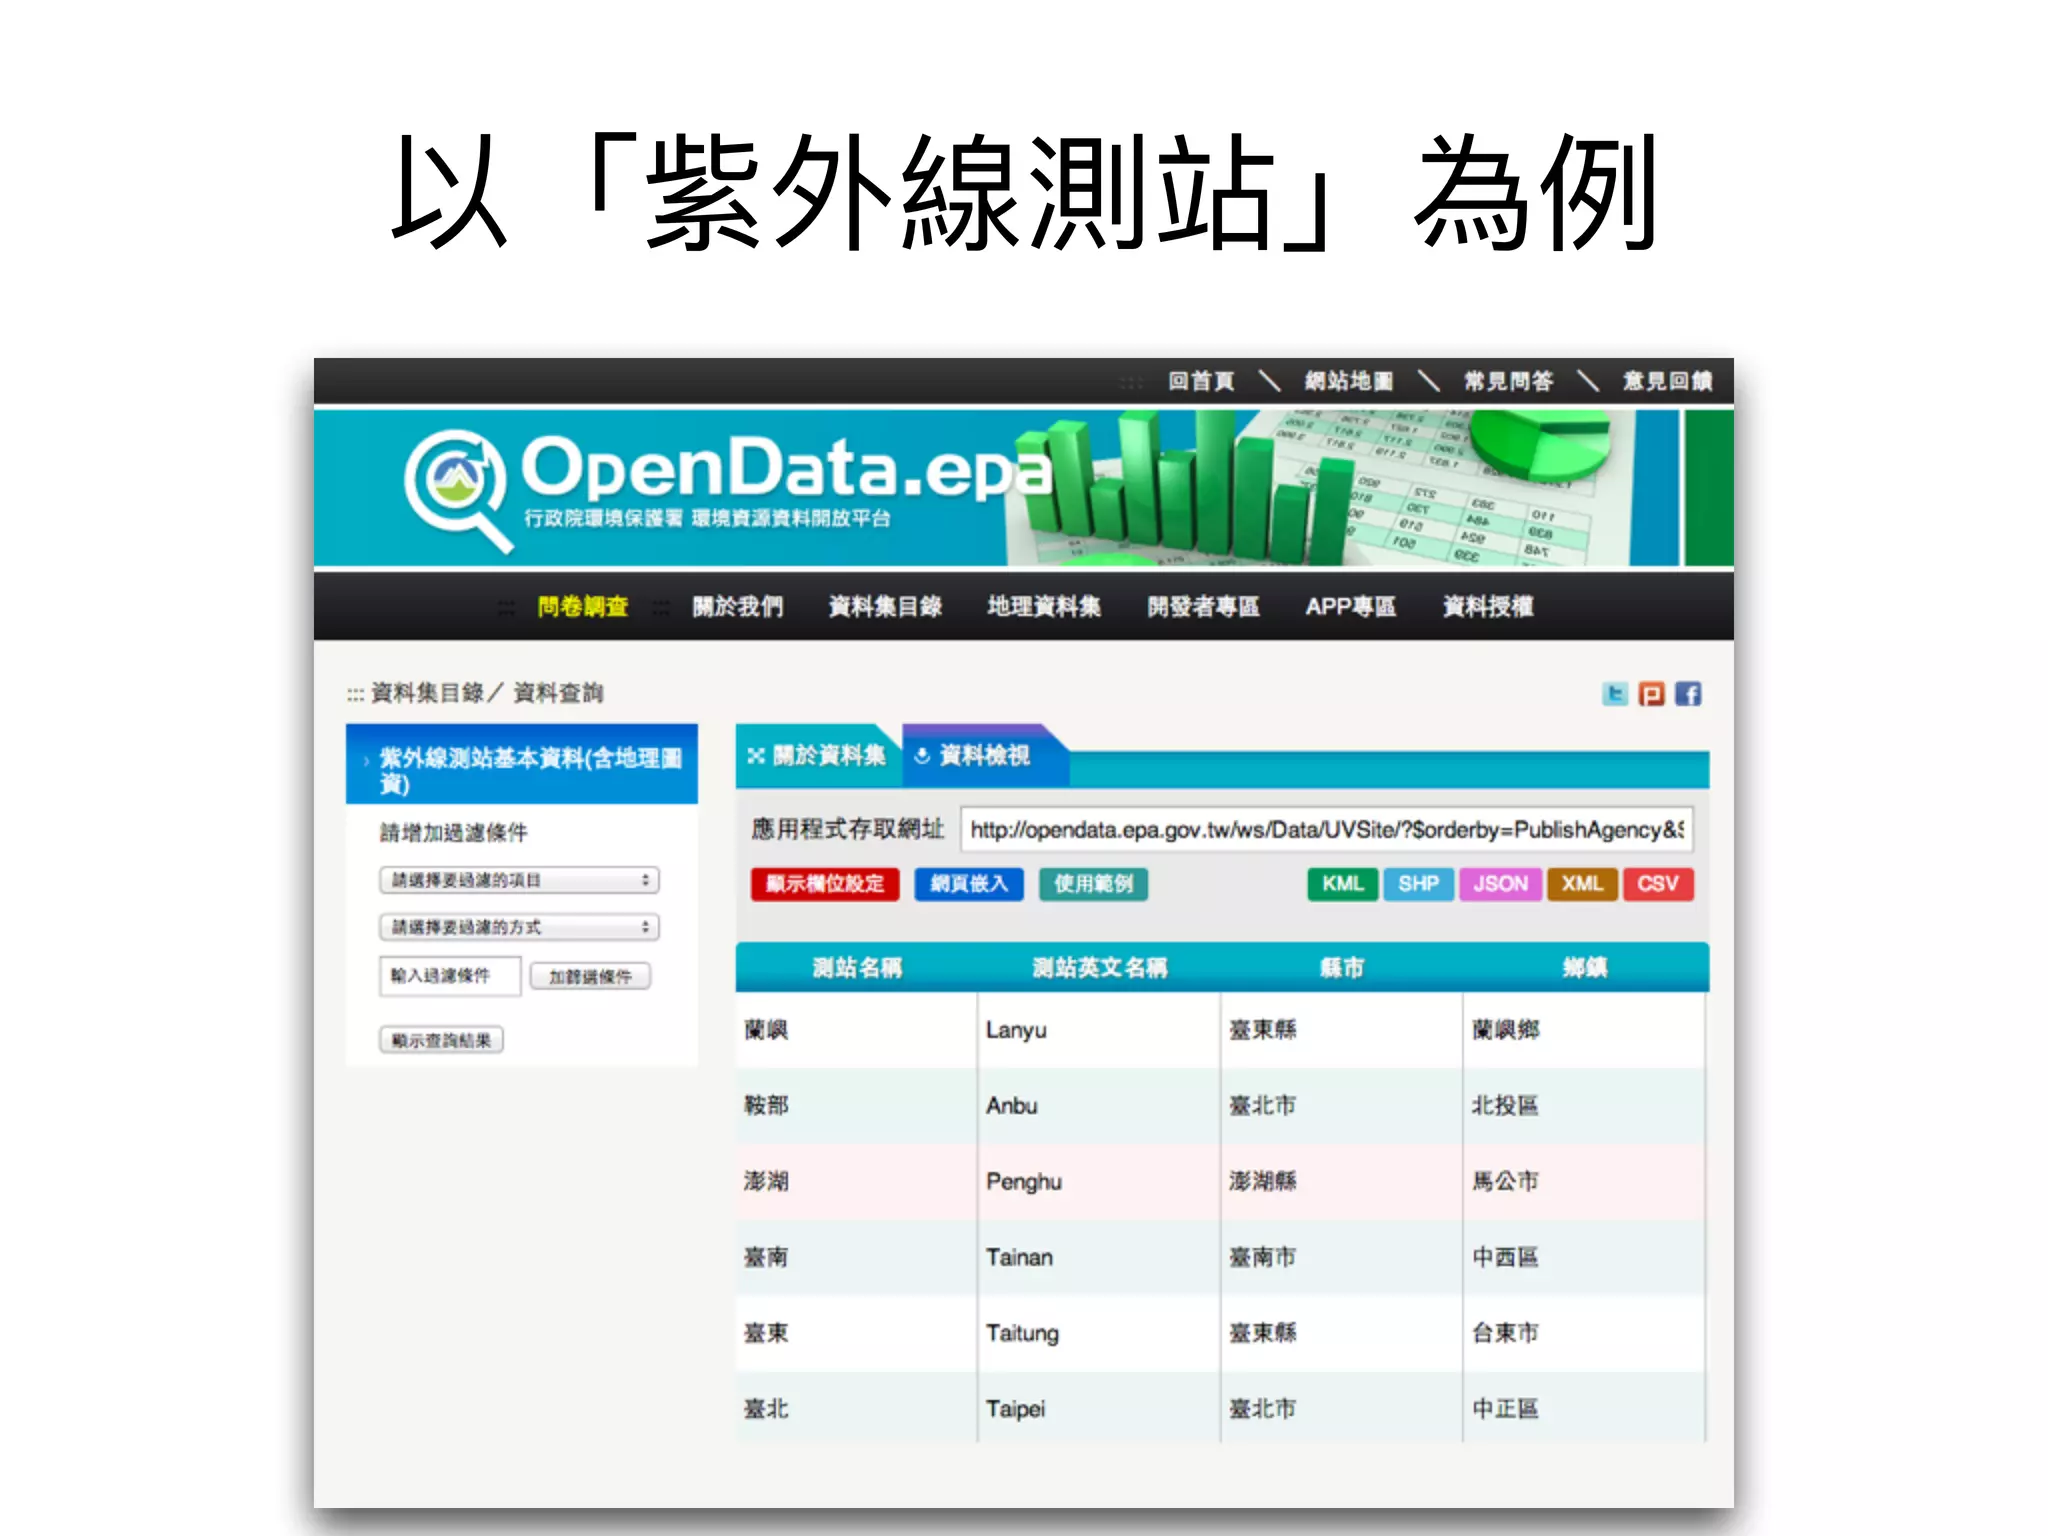2048x1536 pixels.
Task: Click the 使用範例 button
Action: [1093, 884]
